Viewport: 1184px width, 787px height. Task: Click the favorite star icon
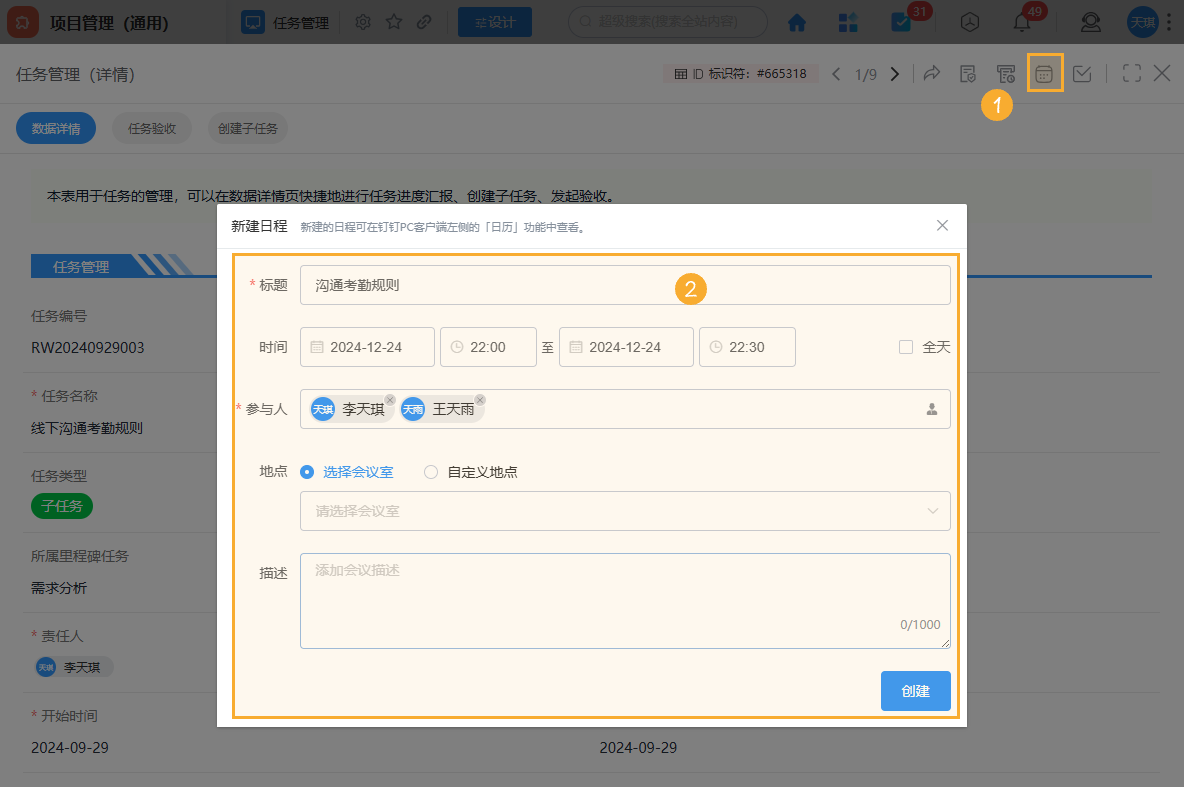tap(394, 22)
